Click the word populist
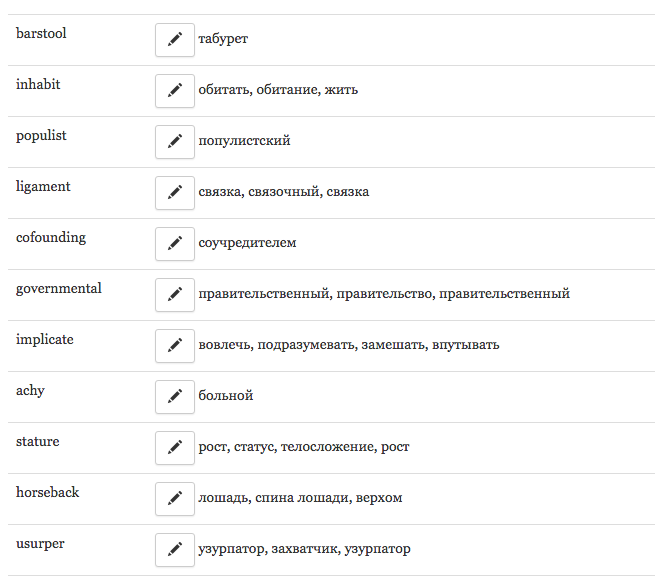The width and height of the screenshot is (655, 582). click(x=41, y=136)
